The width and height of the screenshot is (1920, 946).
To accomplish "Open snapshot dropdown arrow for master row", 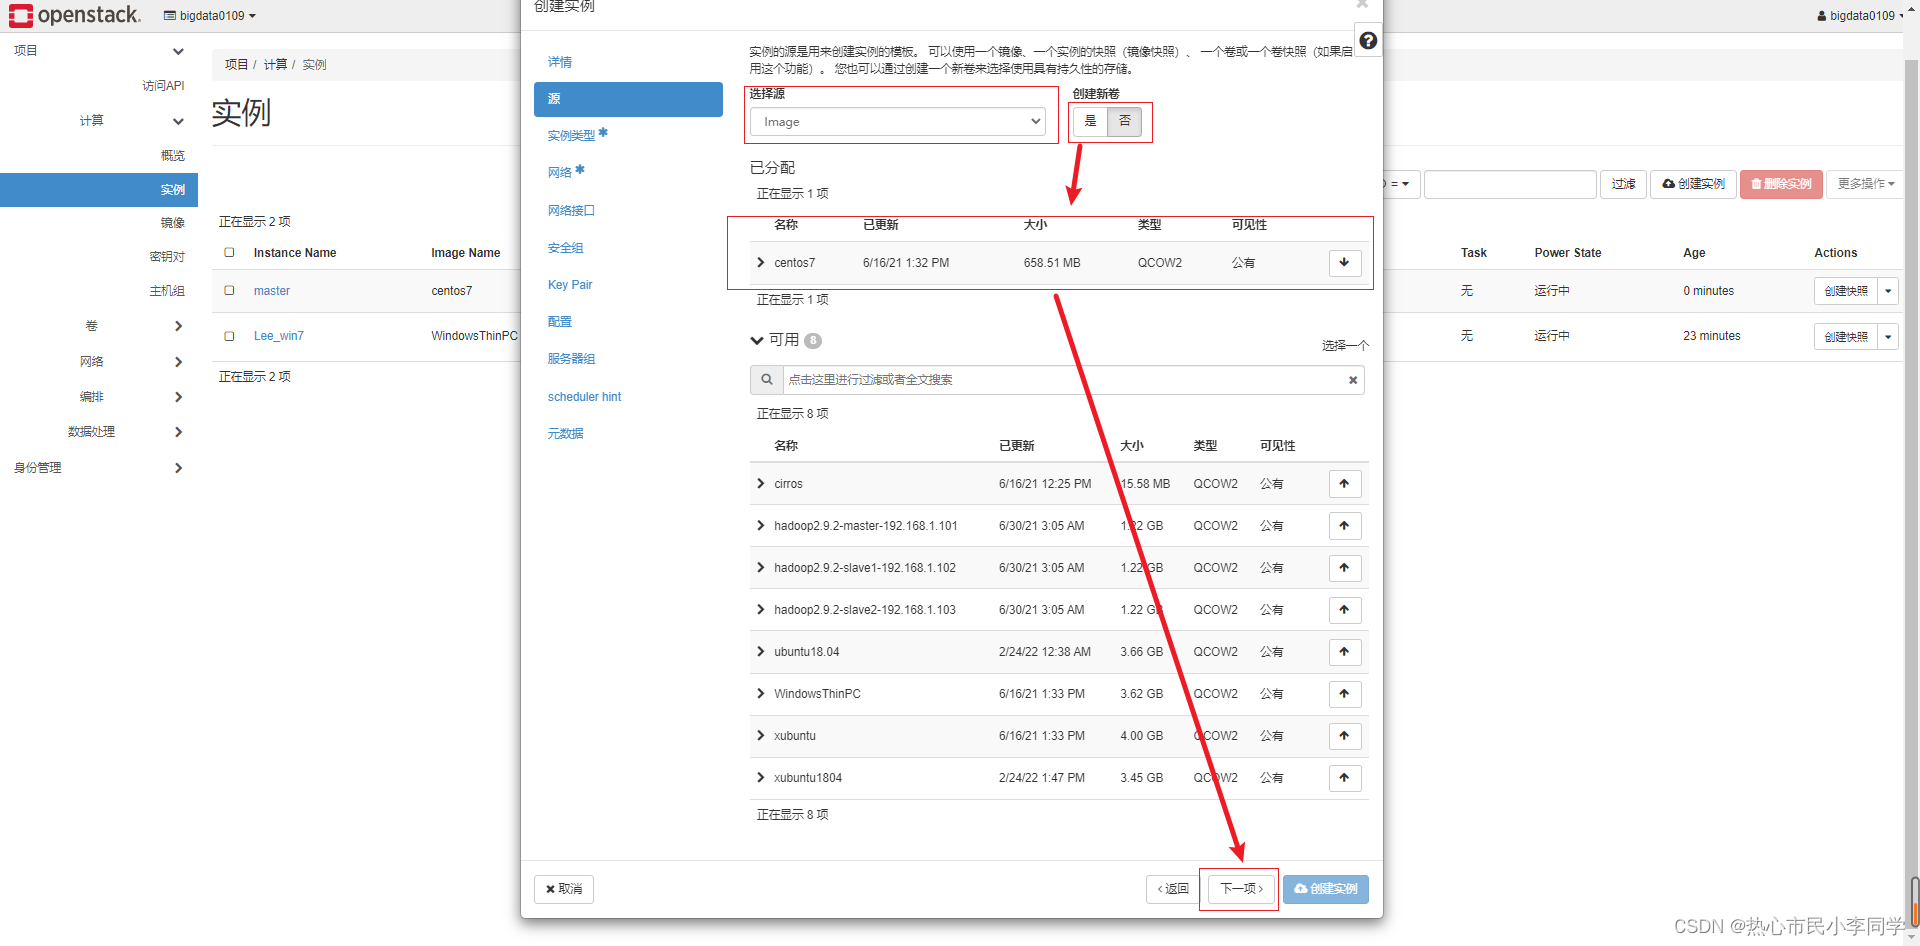I will pyautogui.click(x=1888, y=291).
